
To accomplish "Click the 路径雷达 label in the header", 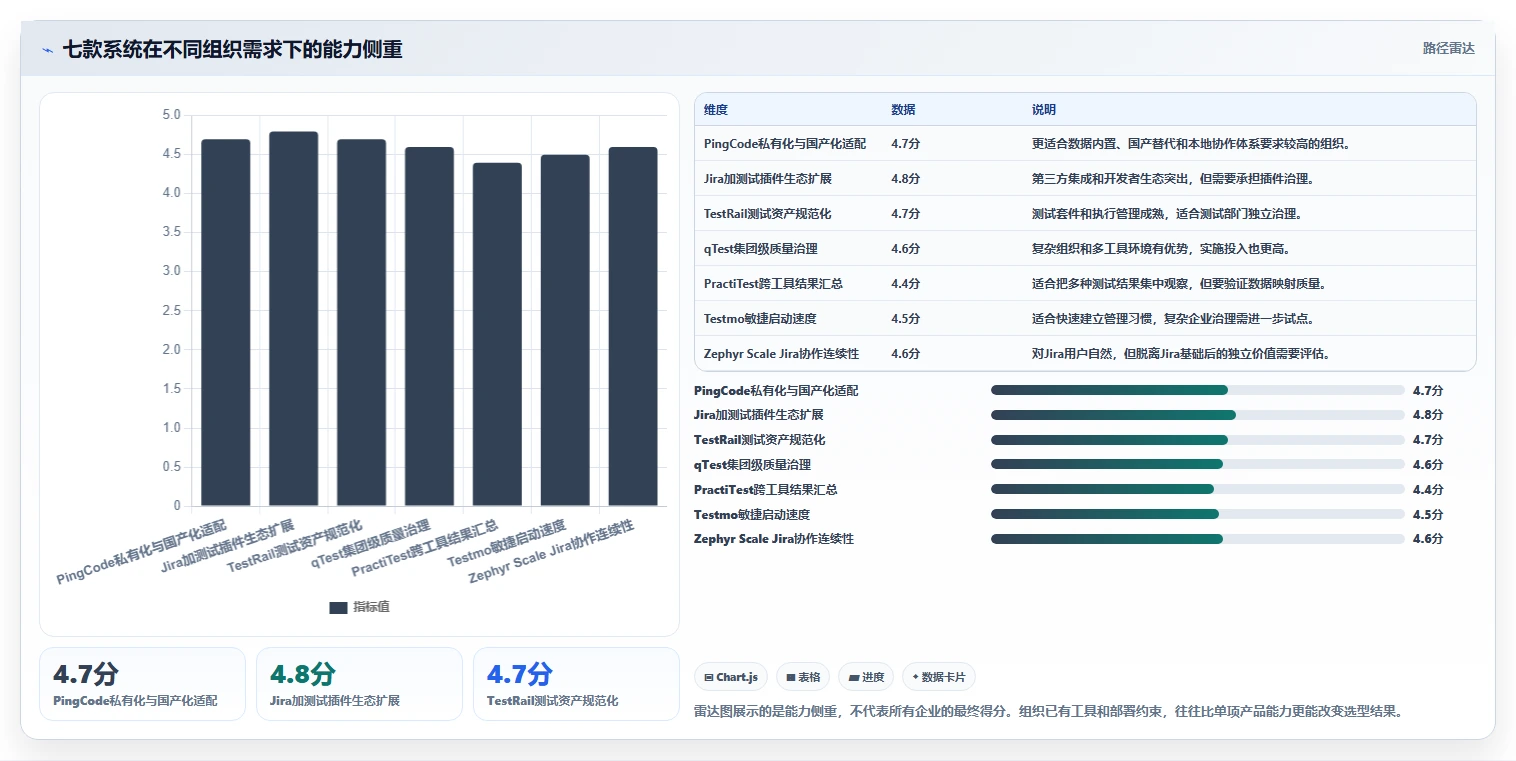I will point(1449,48).
